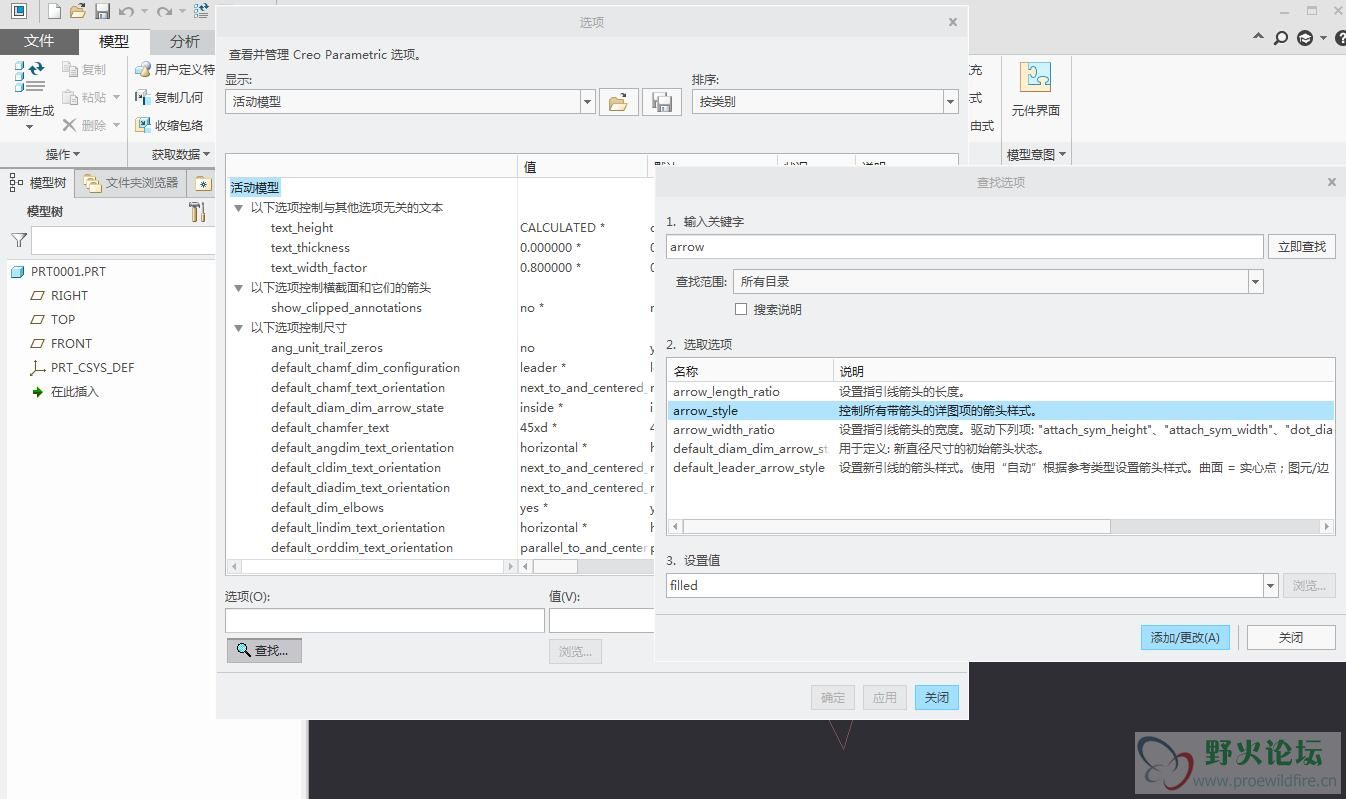Switch to the 分析 ribbon tab
This screenshot has height=799, width=1346.
(x=185, y=41)
